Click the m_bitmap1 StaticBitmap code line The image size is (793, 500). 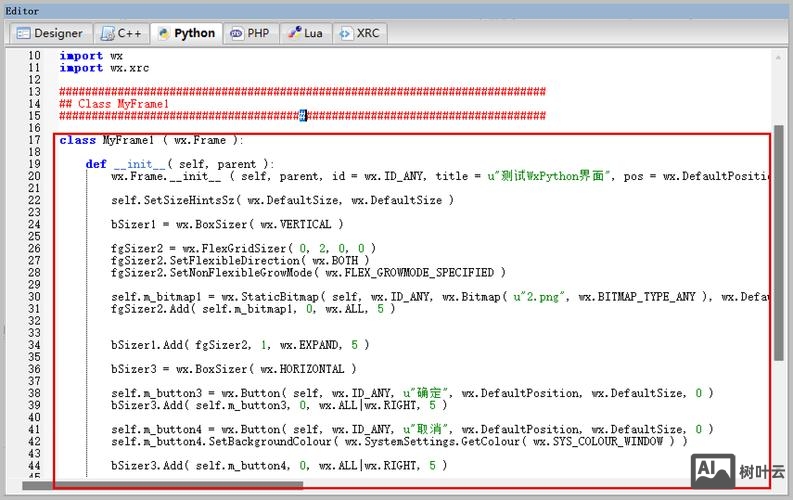[400, 297]
